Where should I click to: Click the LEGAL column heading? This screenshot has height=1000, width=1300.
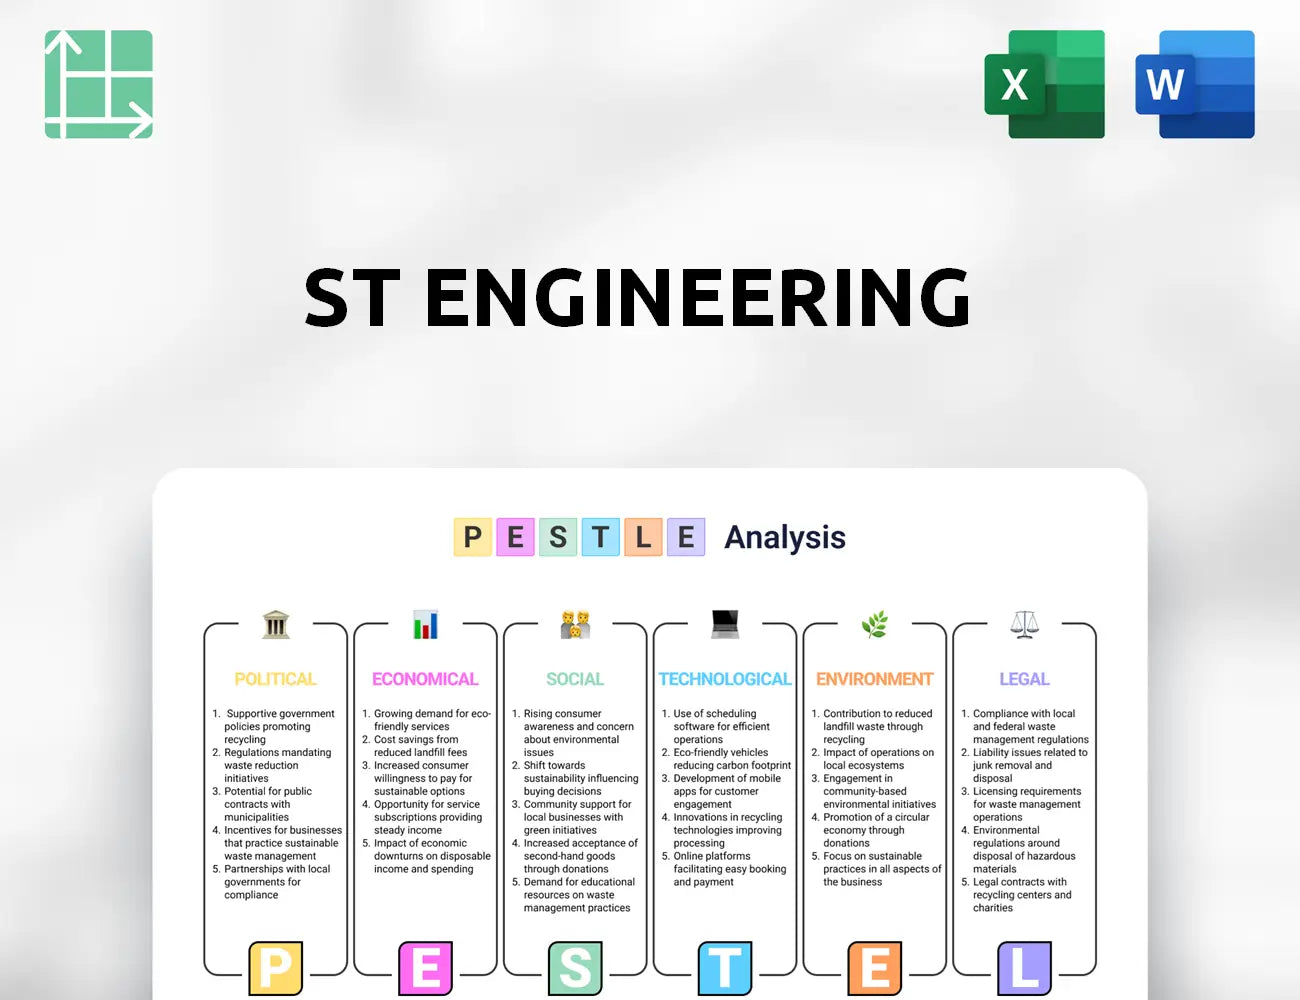1025,679
